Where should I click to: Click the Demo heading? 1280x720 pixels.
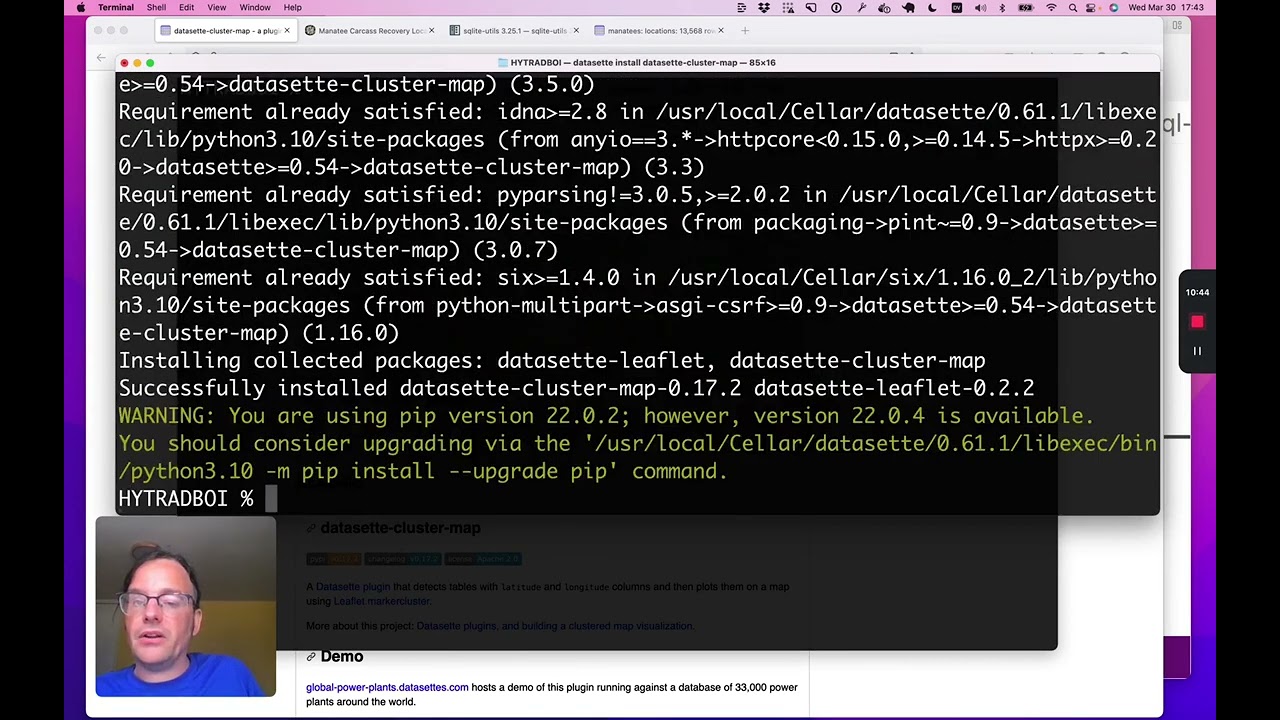tap(342, 656)
